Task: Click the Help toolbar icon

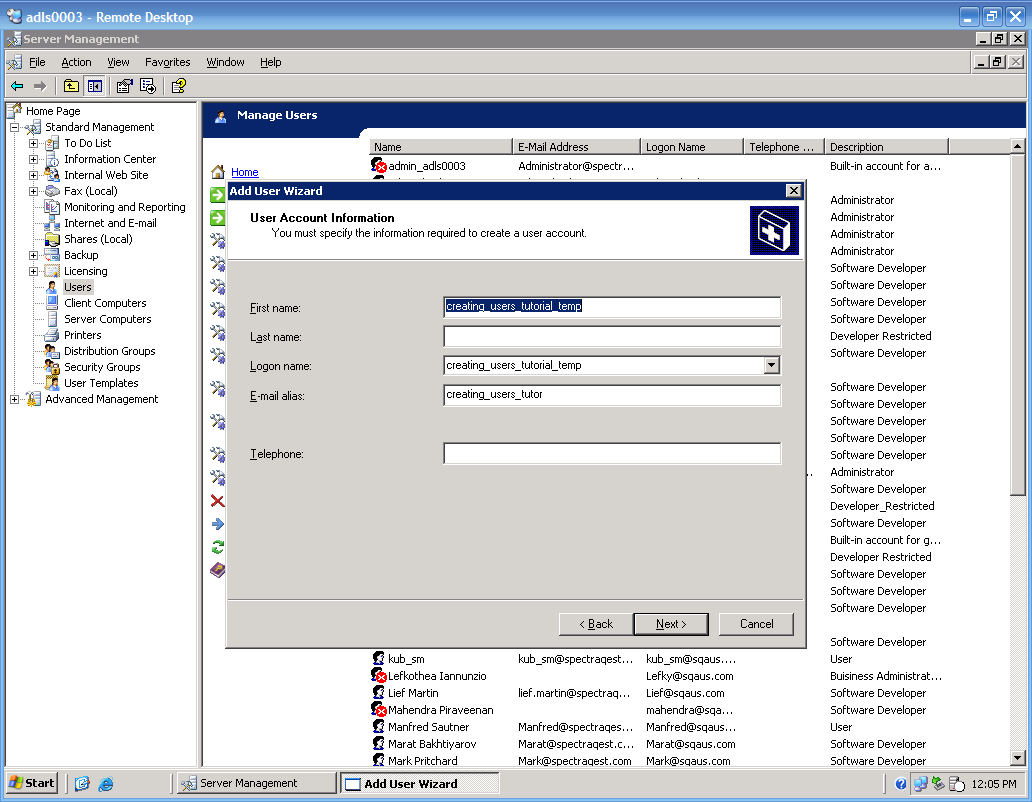Action: tap(179, 86)
